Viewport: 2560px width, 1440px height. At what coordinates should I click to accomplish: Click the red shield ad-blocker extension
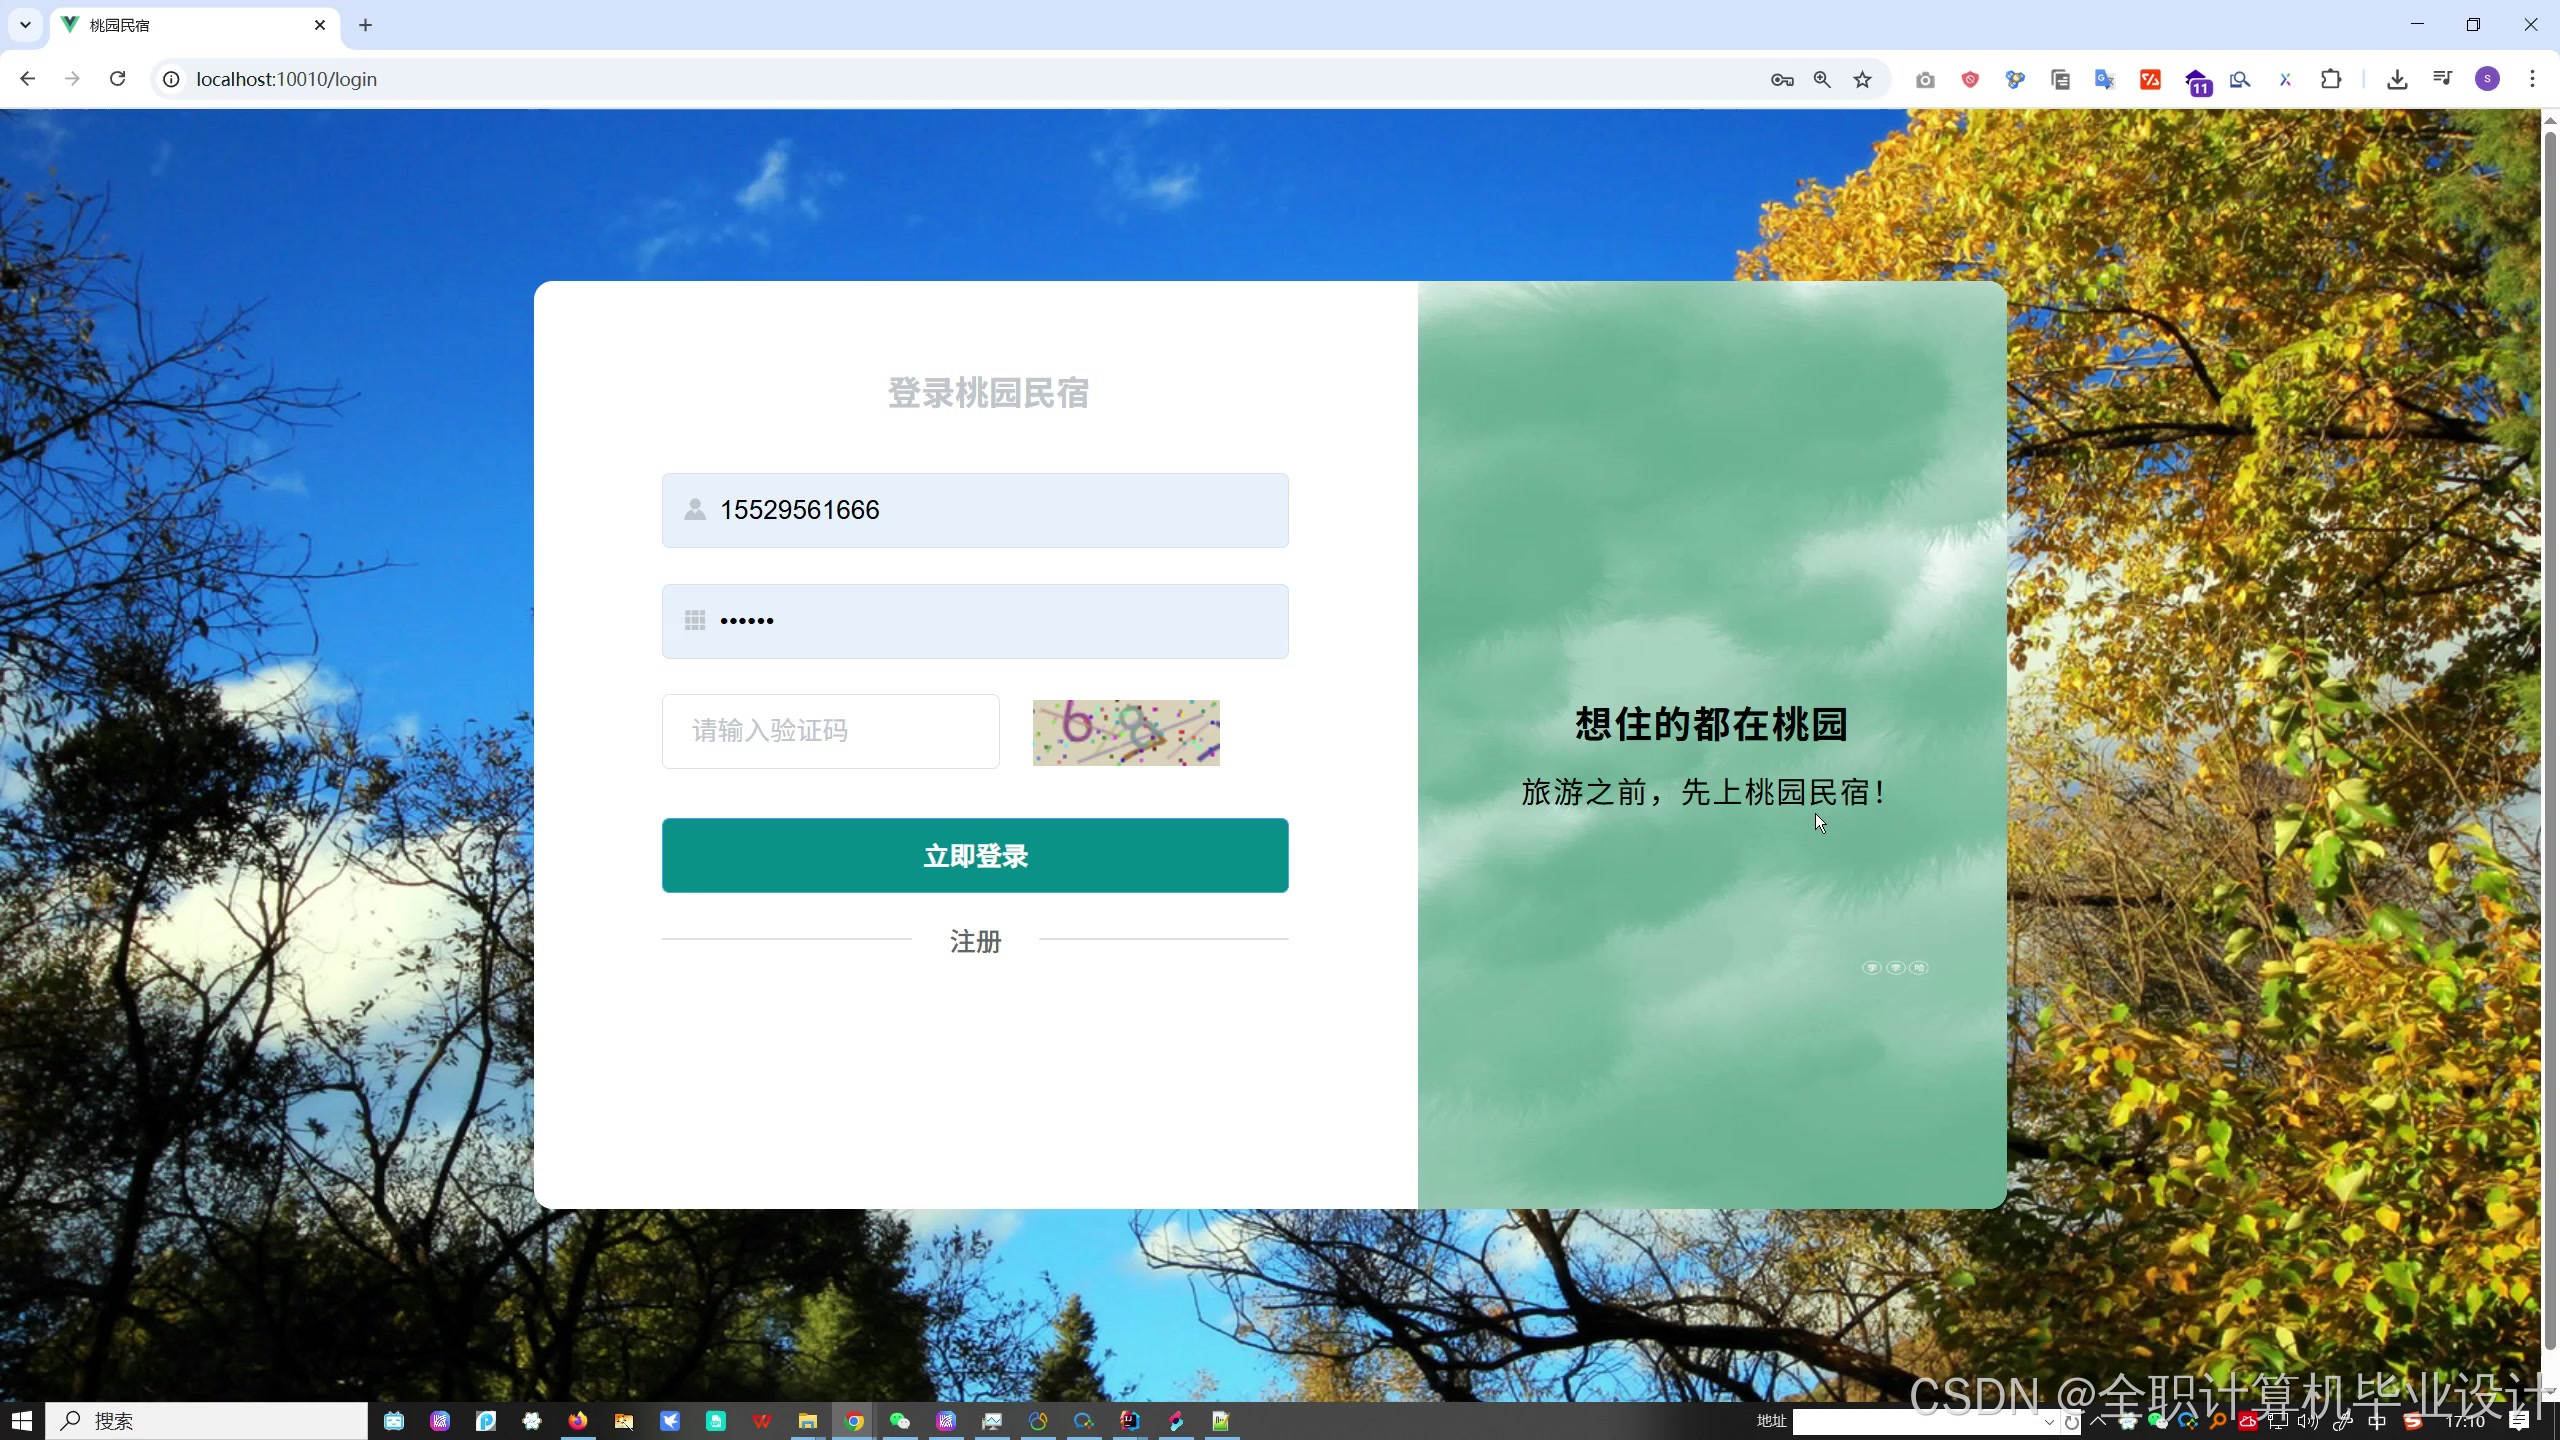(x=1970, y=80)
